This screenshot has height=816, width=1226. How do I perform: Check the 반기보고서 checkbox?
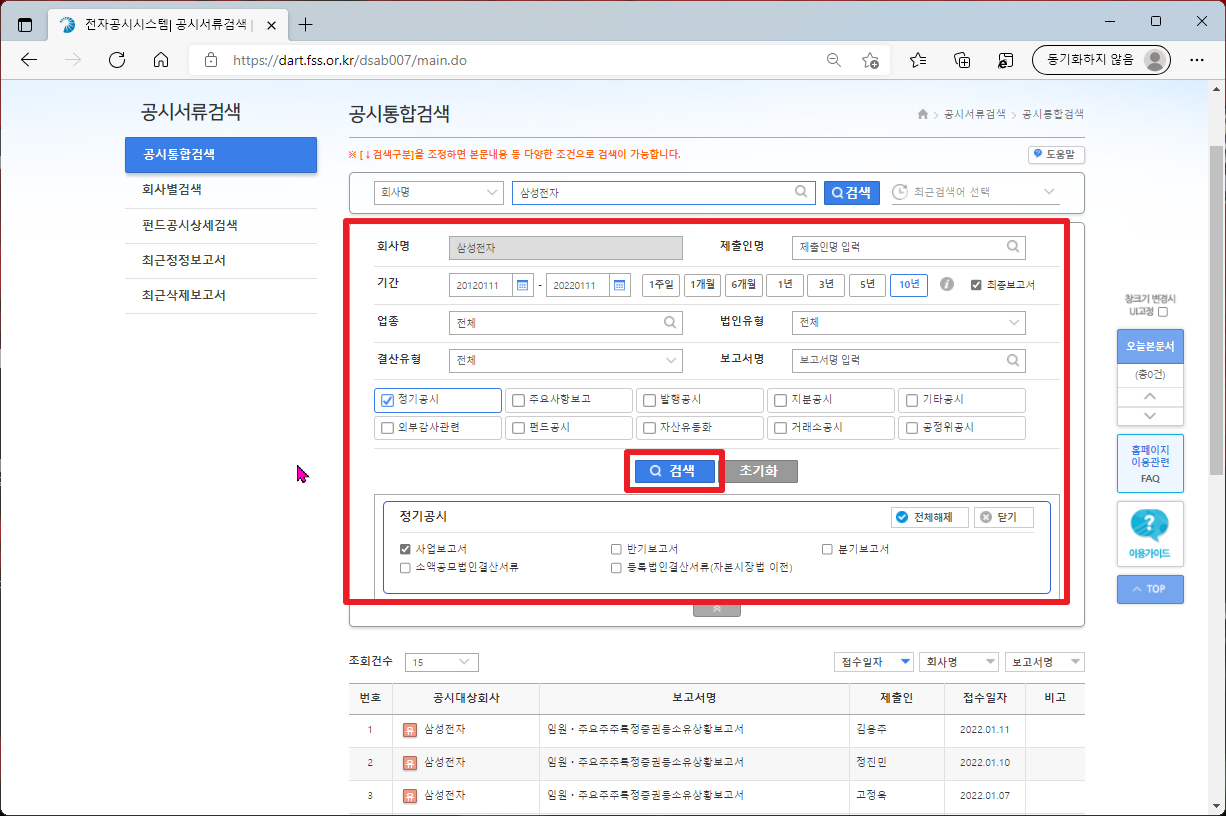pyautogui.click(x=616, y=549)
